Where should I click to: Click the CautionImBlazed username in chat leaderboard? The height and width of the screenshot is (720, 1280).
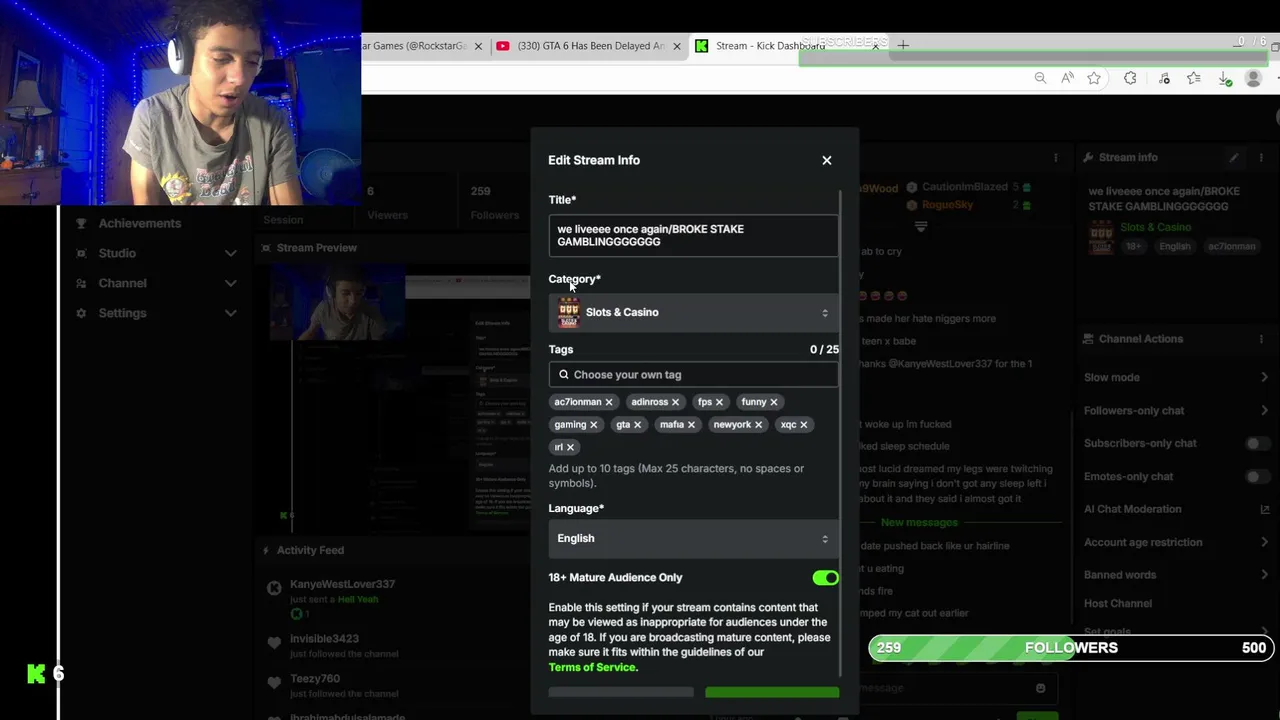(x=964, y=187)
